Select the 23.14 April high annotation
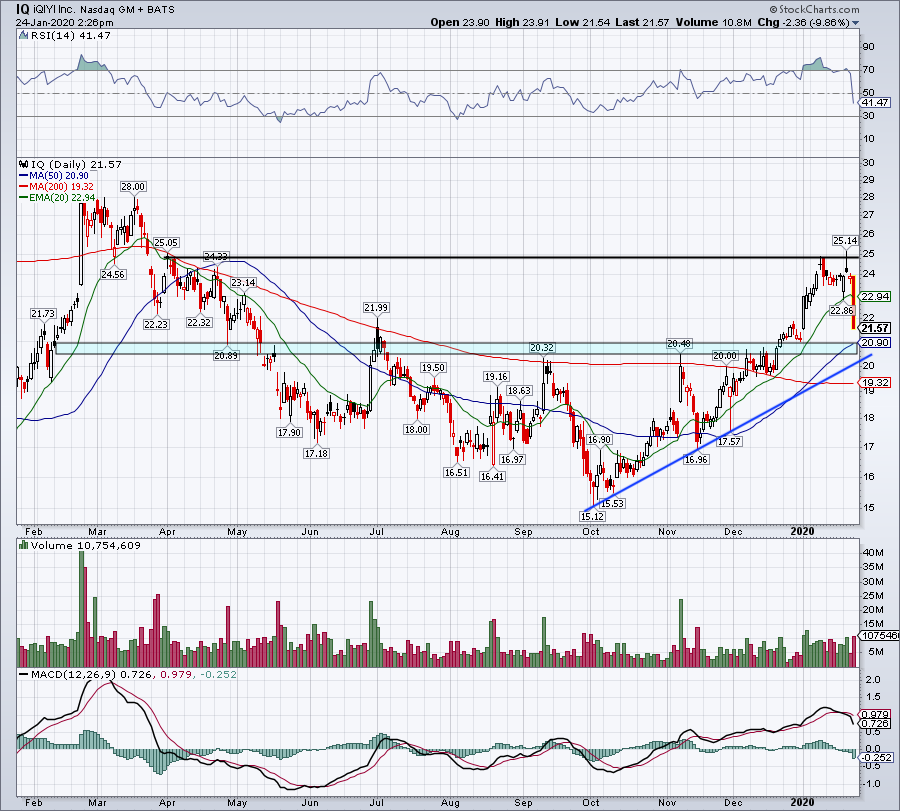 [243, 282]
